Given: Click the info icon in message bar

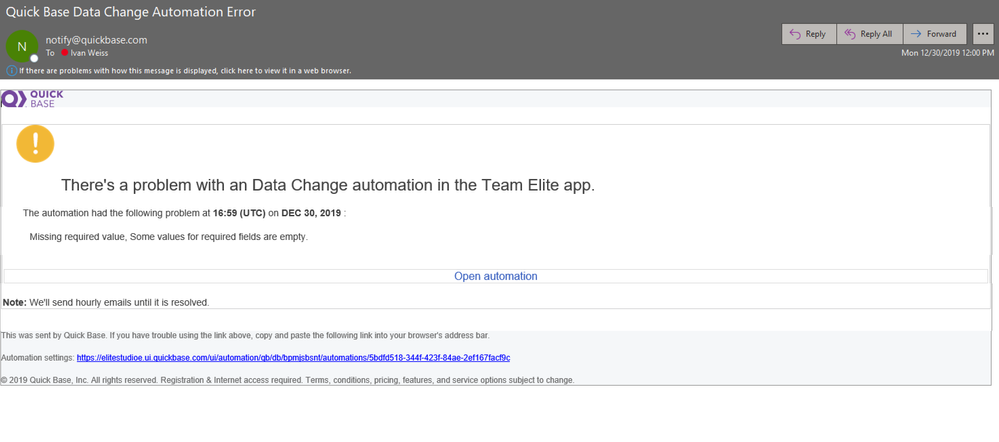Looking at the screenshot, I should point(11,70).
